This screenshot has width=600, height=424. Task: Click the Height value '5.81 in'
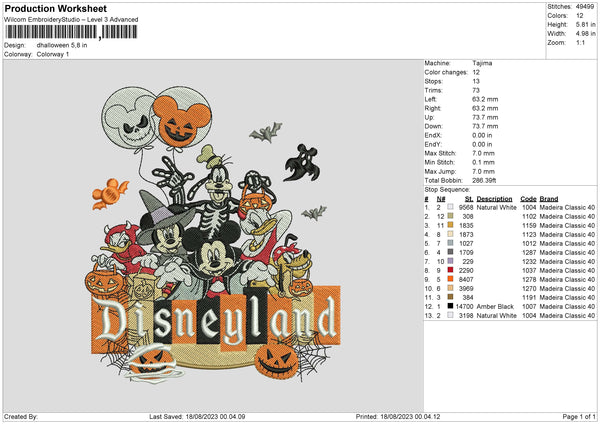pos(585,24)
